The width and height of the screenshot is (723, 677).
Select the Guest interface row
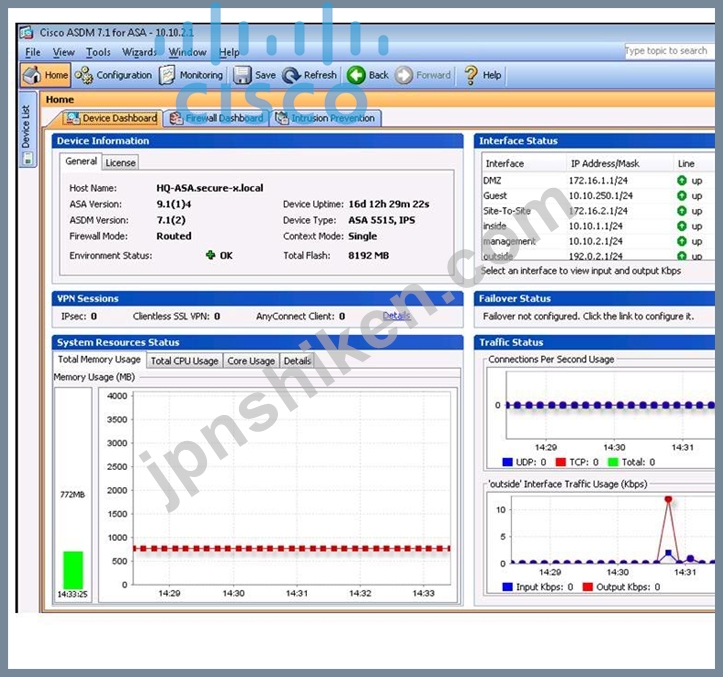click(x=597, y=196)
